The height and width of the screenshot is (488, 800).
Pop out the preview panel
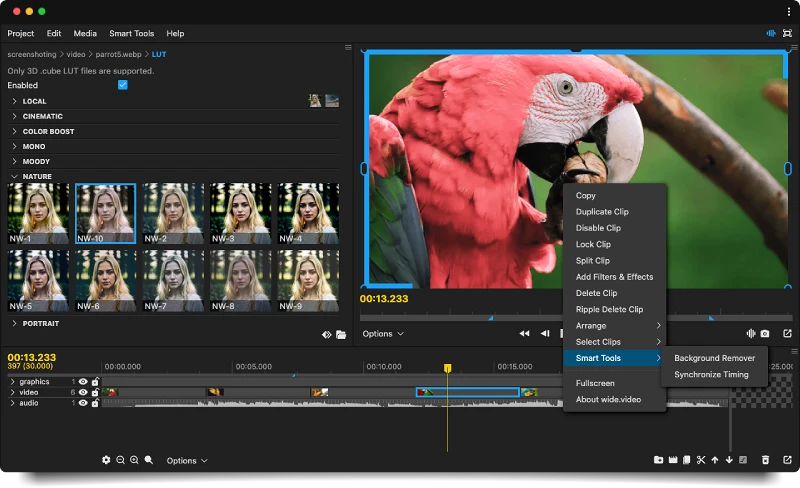(787, 333)
